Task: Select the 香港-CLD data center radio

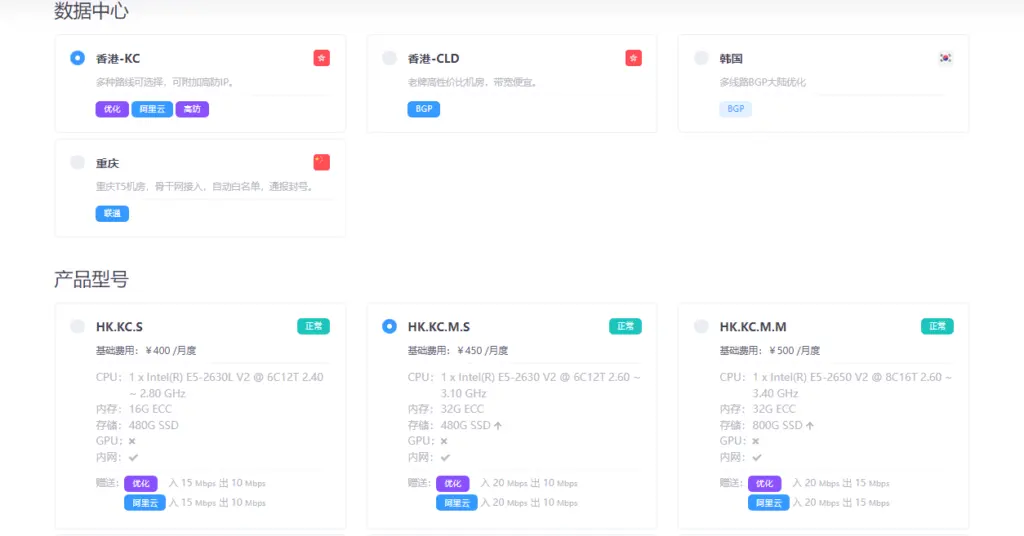Action: pyautogui.click(x=389, y=58)
